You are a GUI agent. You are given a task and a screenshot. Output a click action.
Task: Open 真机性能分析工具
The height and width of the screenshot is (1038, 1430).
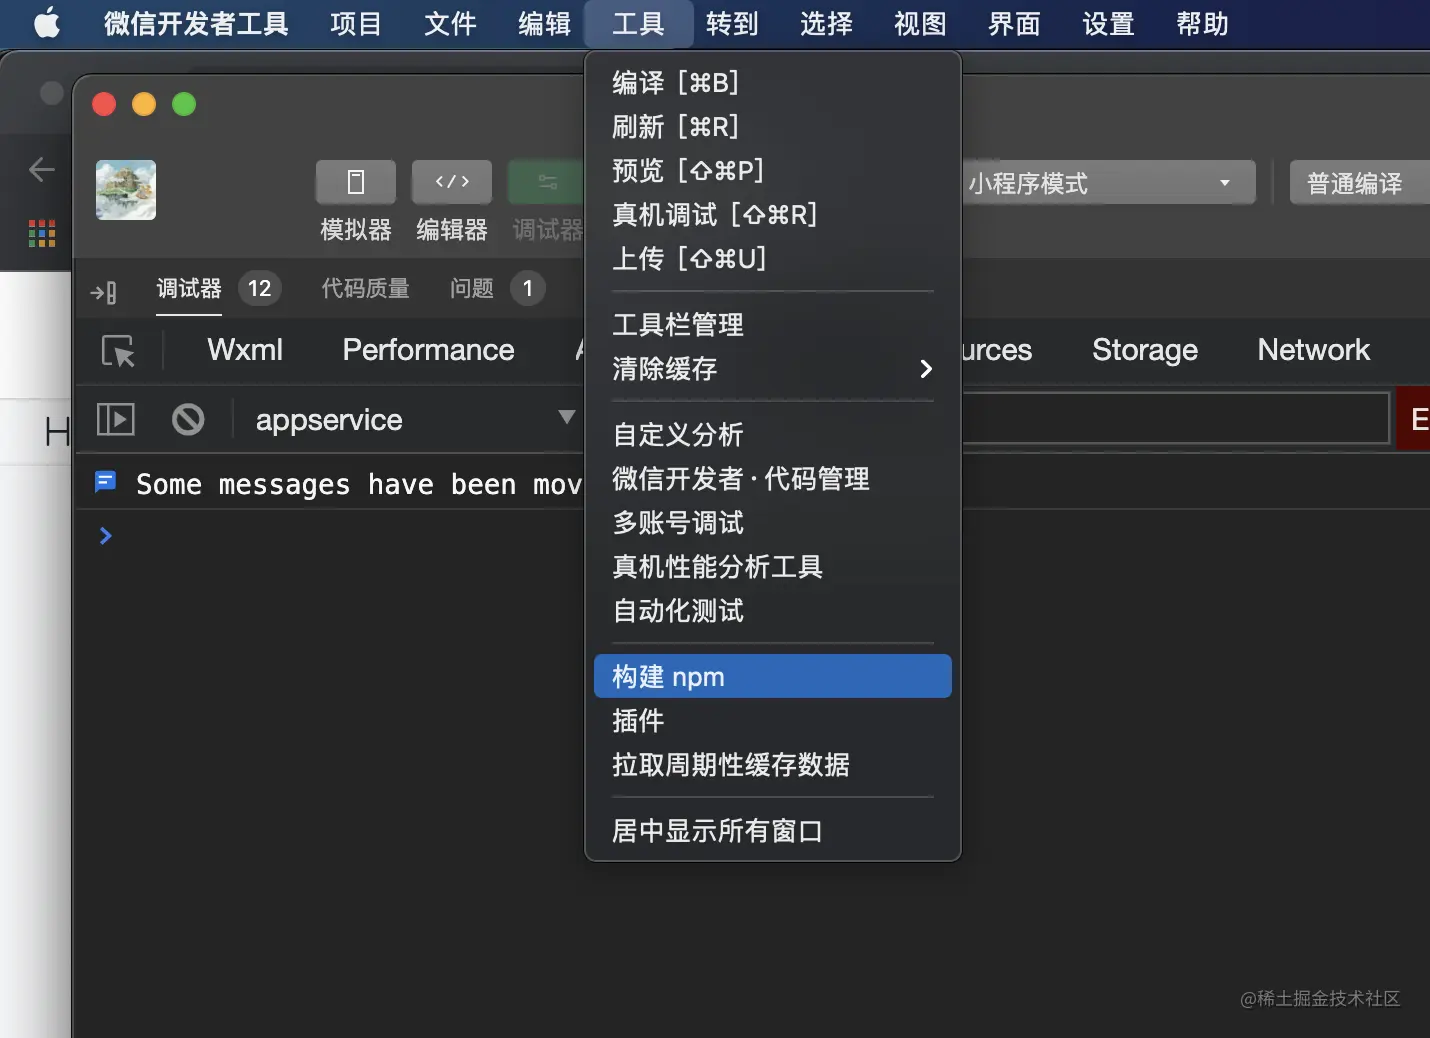point(772,566)
